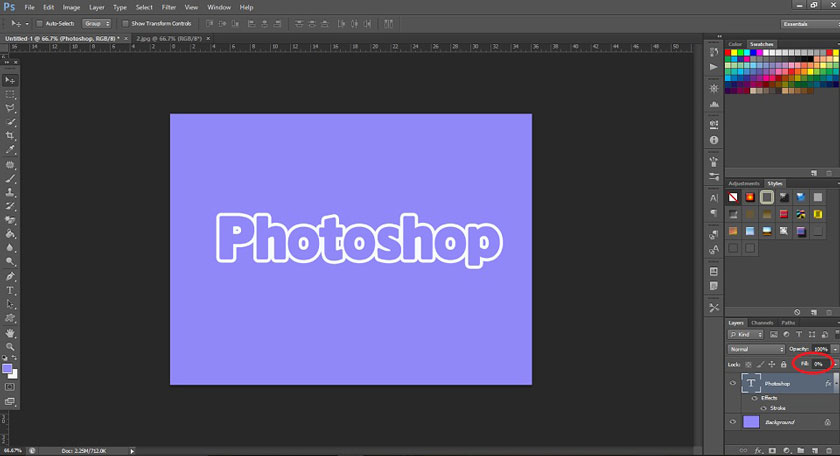Toggle visibility of Stroke effect
The image size is (840, 456).
tap(763, 408)
